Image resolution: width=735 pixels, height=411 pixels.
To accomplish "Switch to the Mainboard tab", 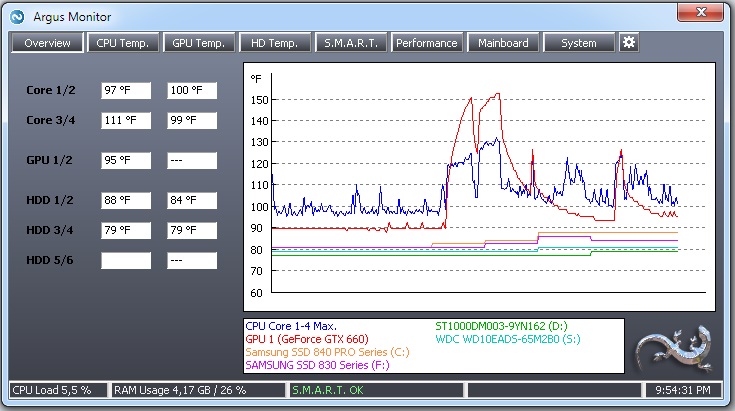I will pyautogui.click(x=503, y=43).
